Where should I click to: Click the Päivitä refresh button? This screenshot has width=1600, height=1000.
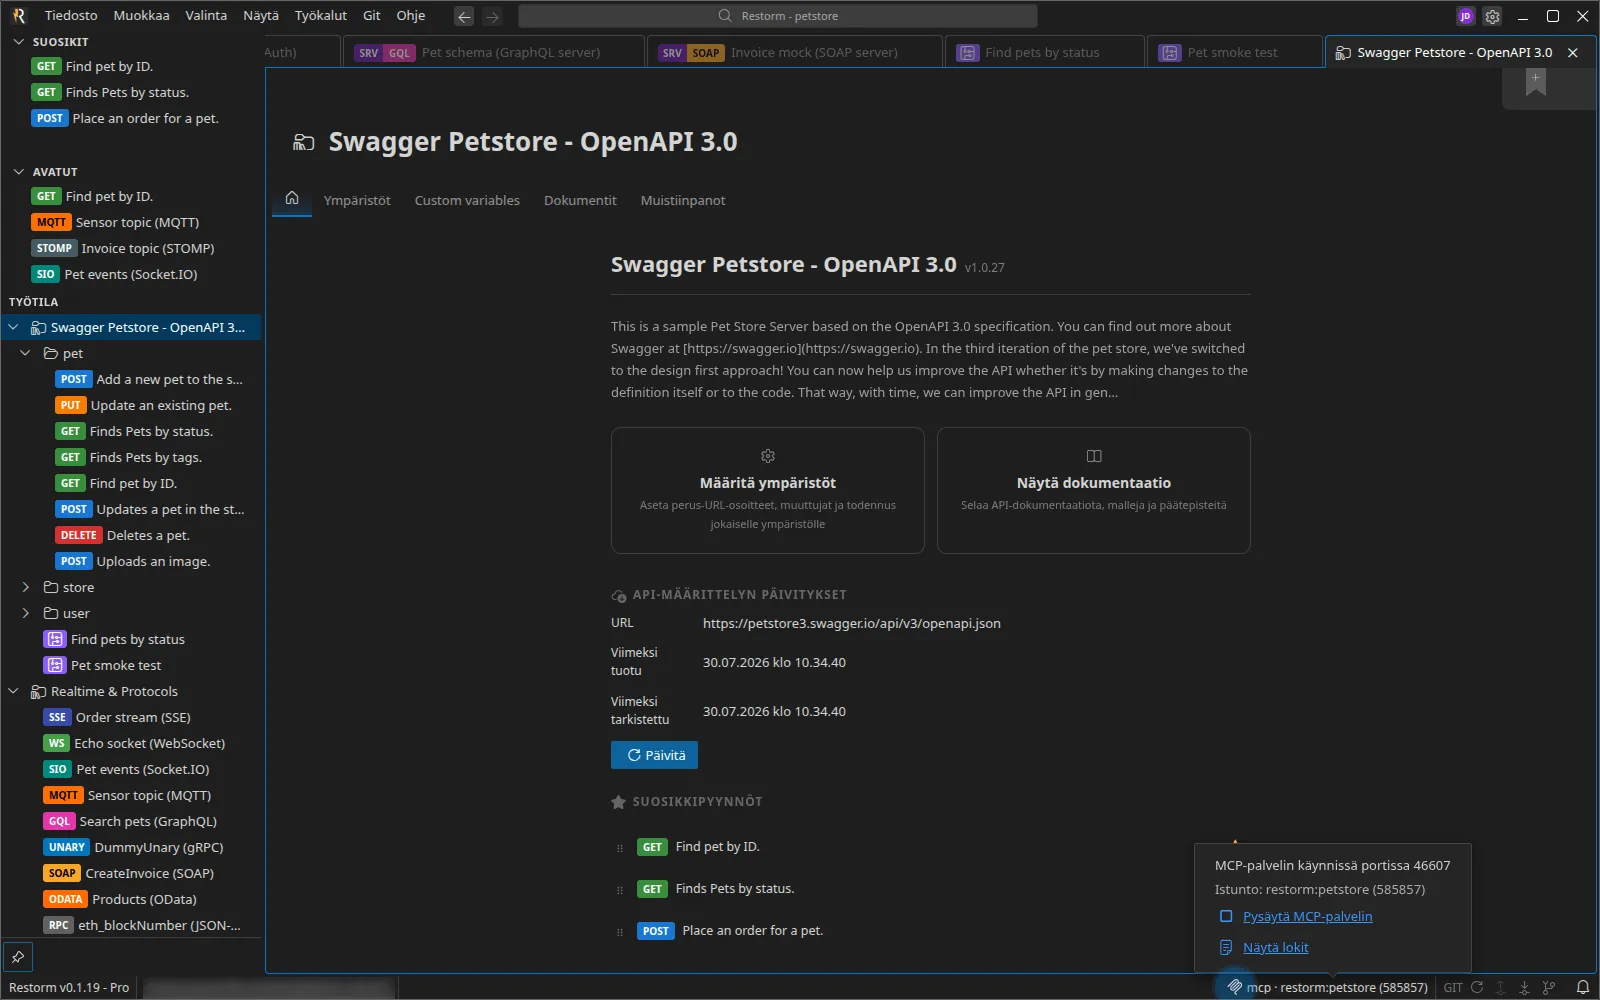[x=655, y=755]
